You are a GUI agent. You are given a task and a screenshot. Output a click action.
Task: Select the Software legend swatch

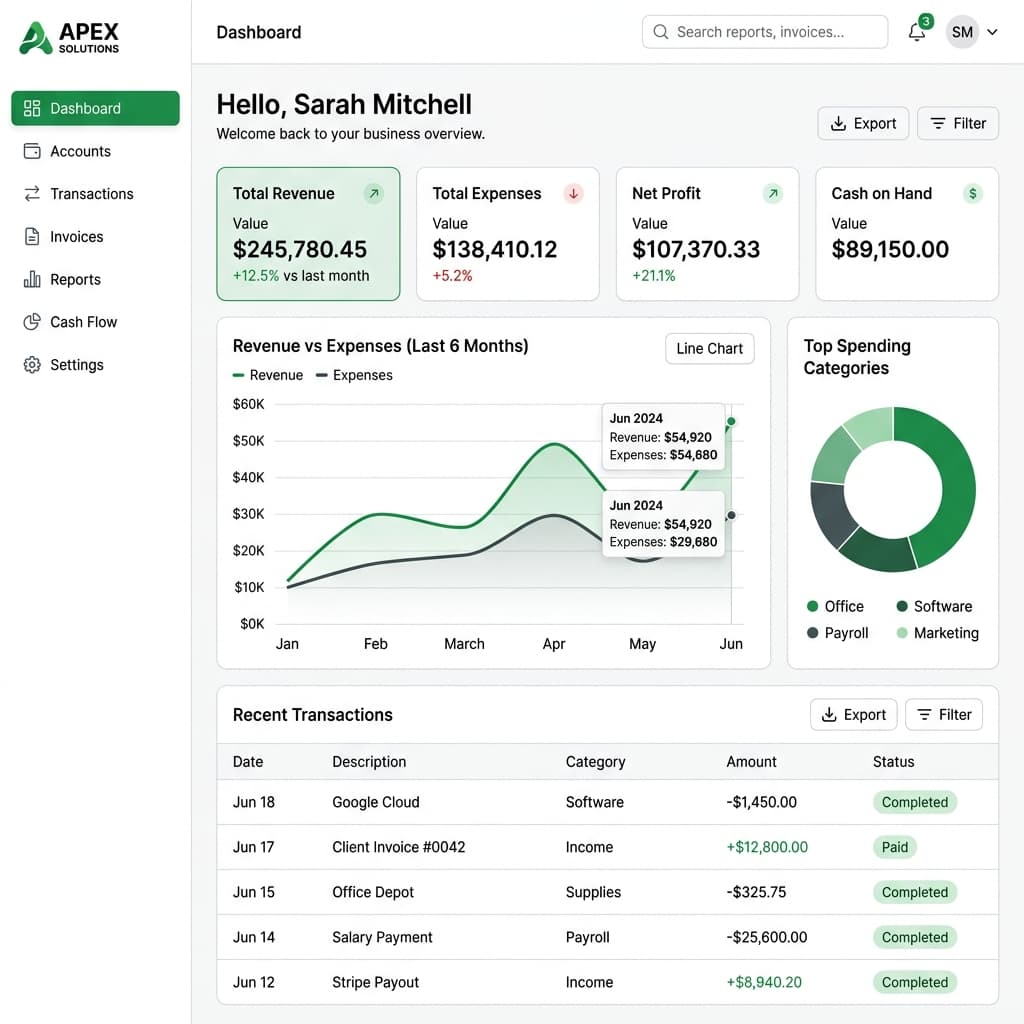902,607
